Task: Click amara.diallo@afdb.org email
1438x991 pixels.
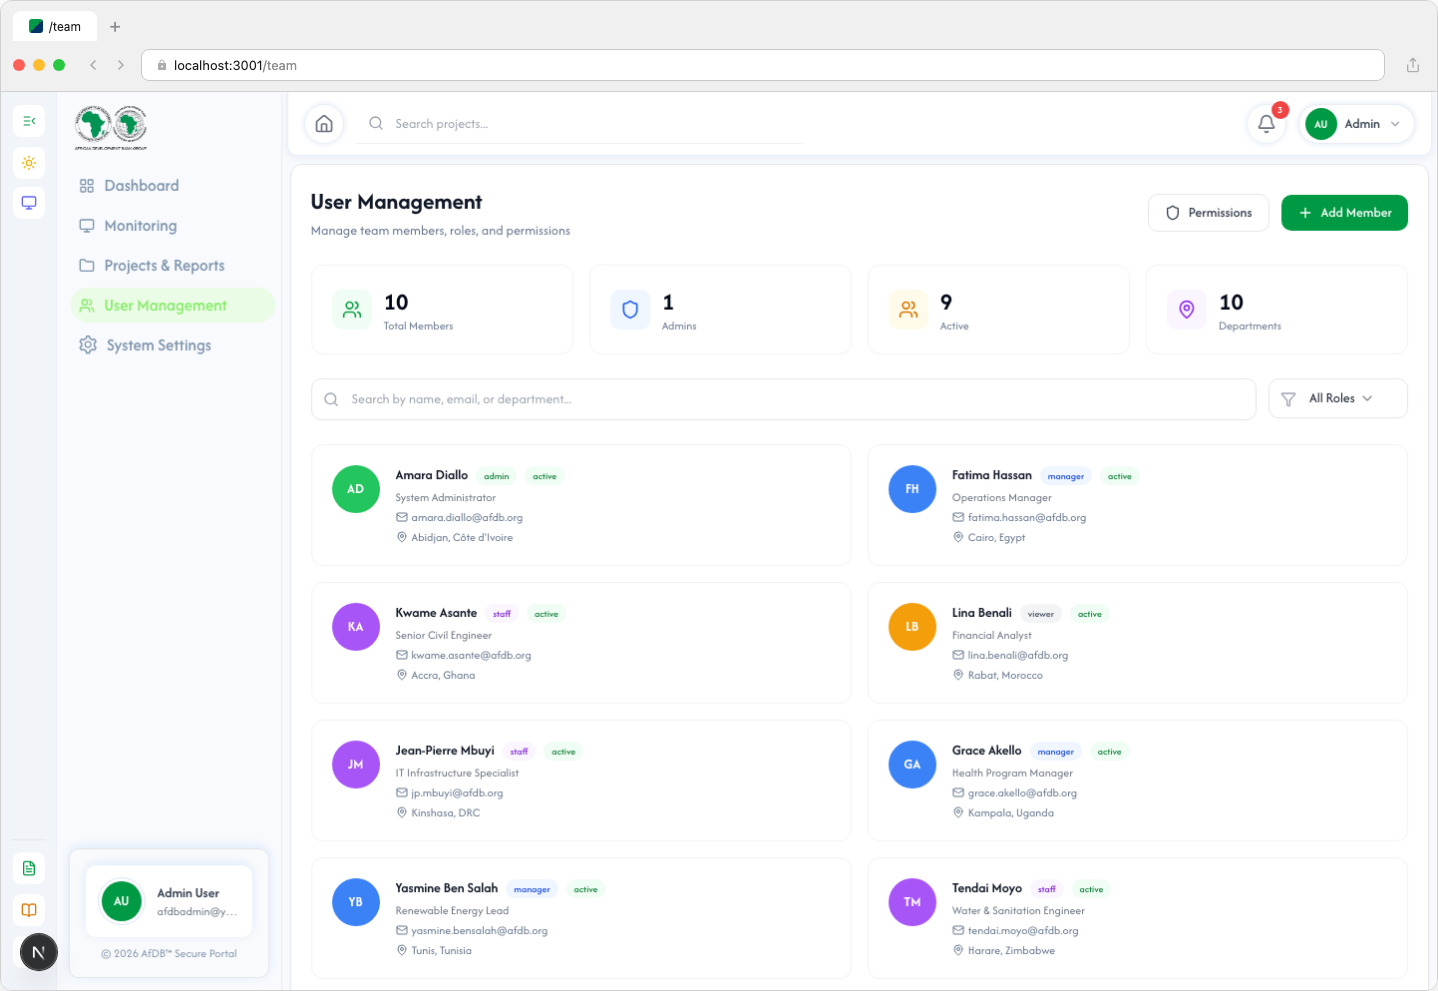Action: point(467,518)
